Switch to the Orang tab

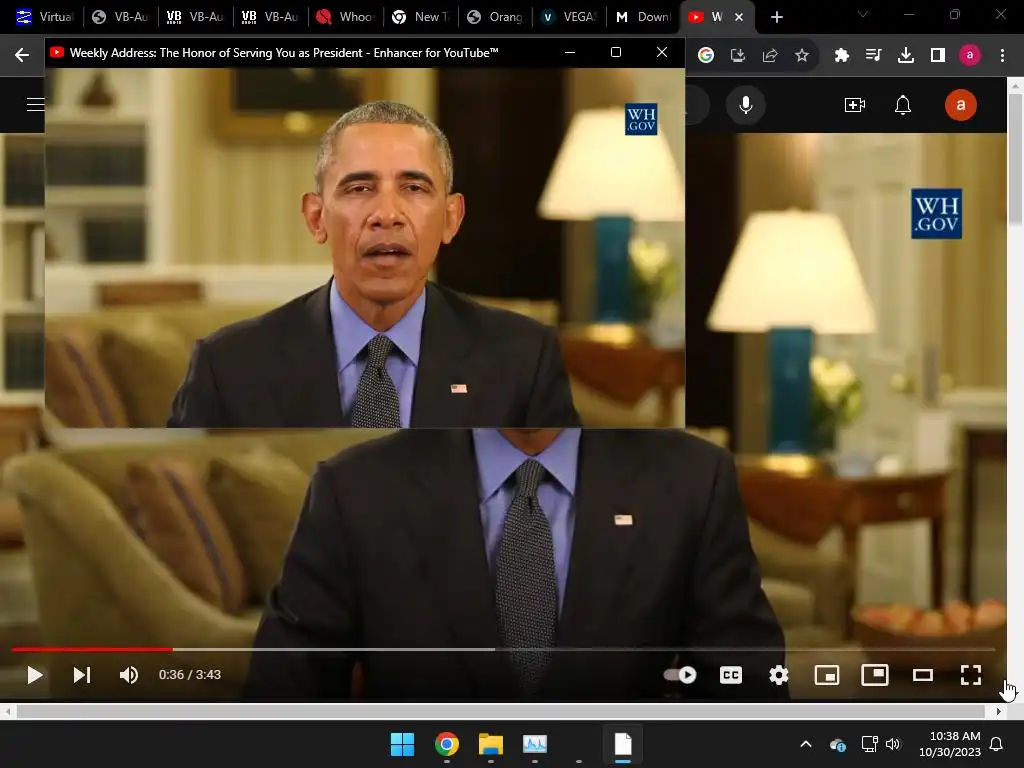[495, 17]
